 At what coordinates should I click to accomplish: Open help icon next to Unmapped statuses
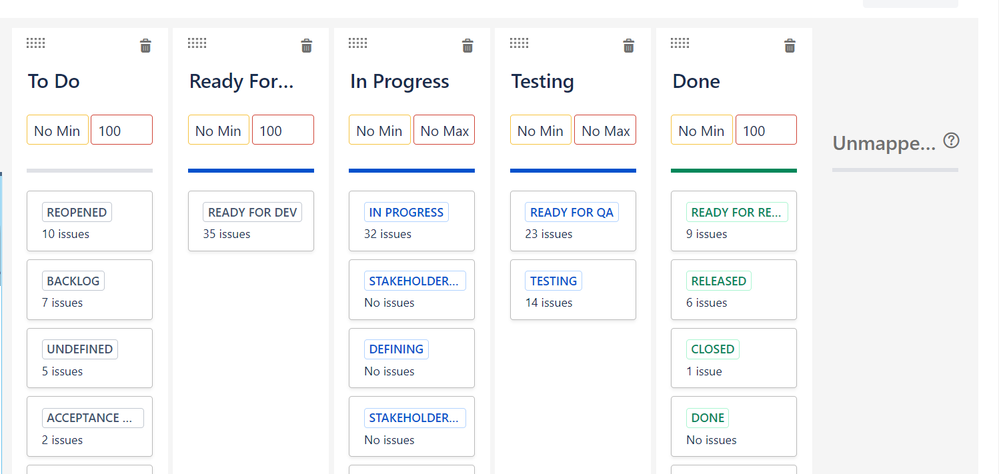click(951, 141)
